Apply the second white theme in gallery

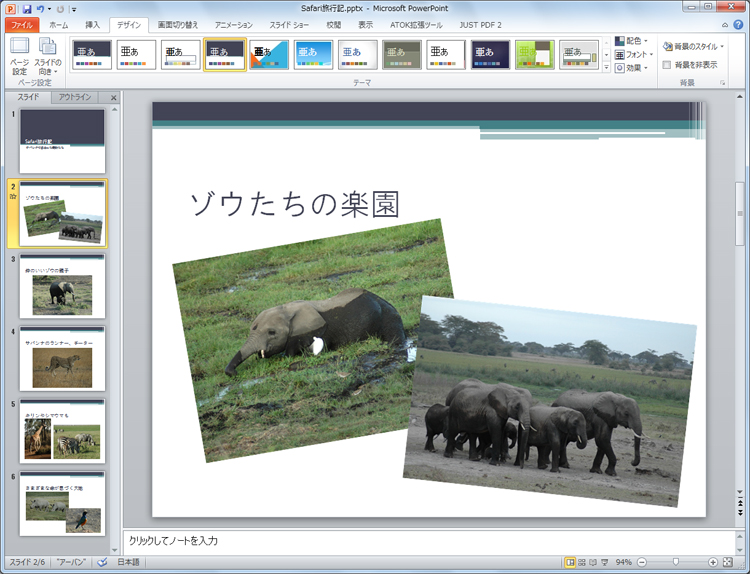pos(136,55)
